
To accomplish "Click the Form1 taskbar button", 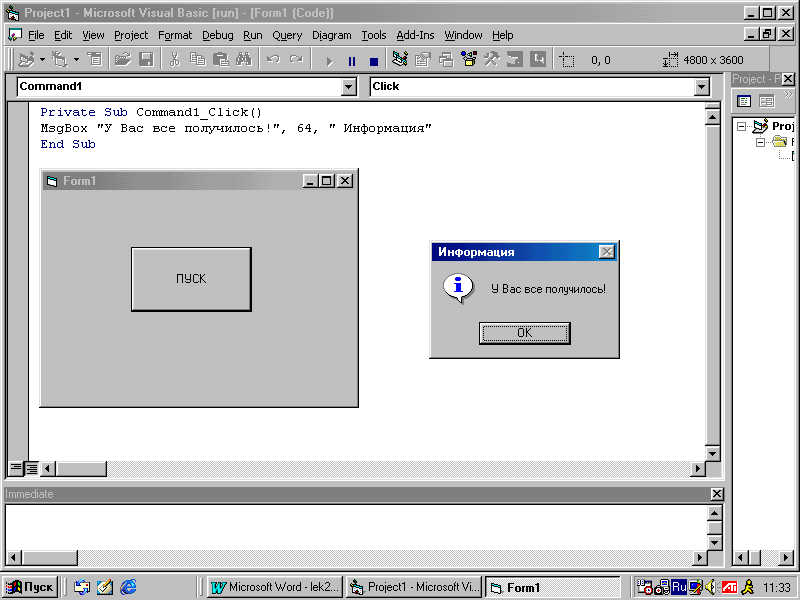I will click(552, 587).
